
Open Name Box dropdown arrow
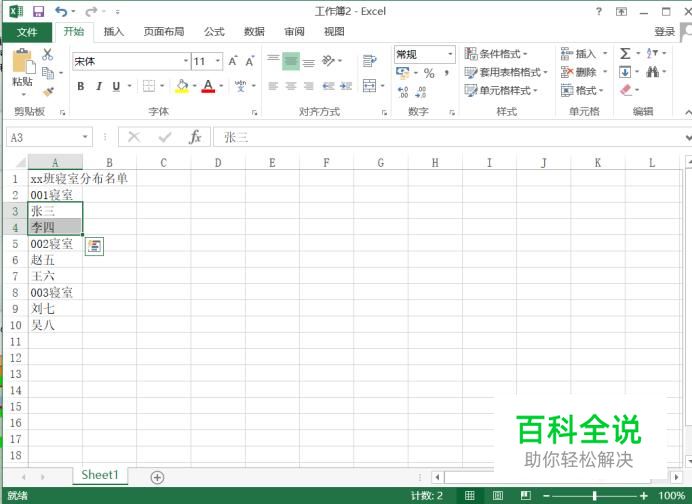pyautogui.click(x=85, y=137)
